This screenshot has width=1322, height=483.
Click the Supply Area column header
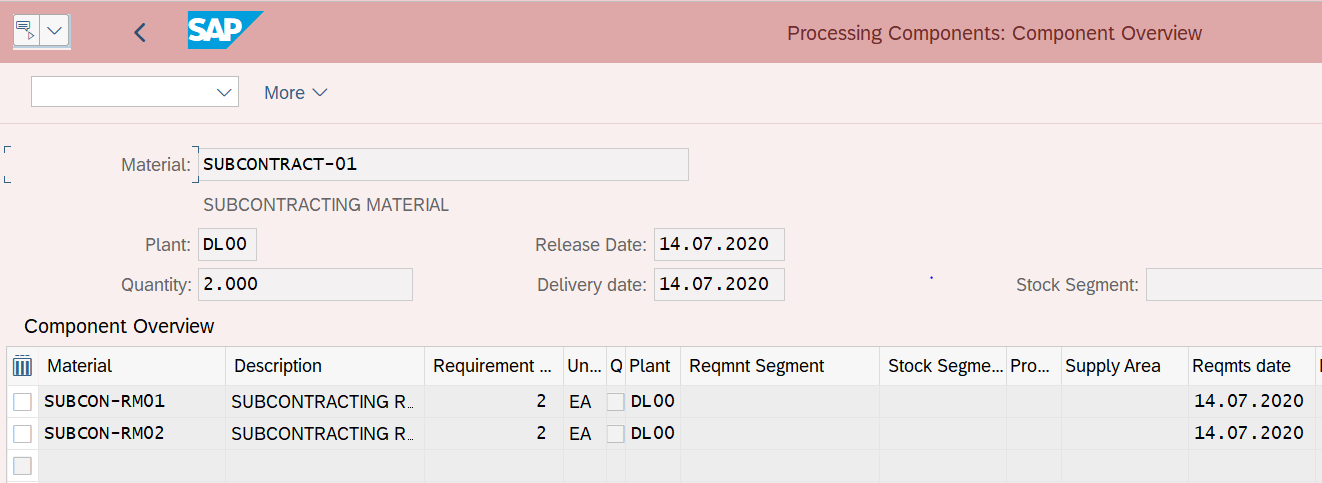pos(1113,366)
